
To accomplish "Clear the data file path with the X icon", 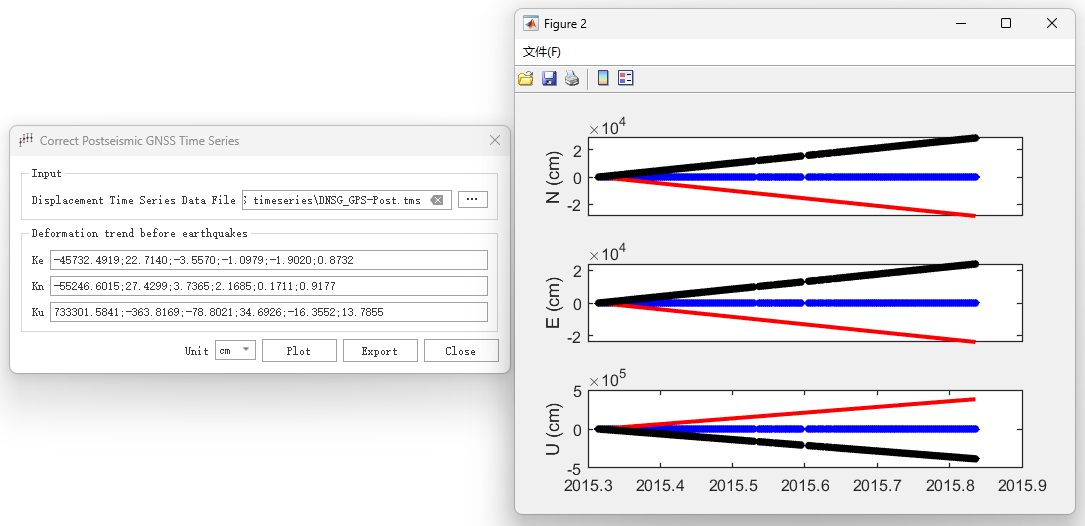I will 437,200.
